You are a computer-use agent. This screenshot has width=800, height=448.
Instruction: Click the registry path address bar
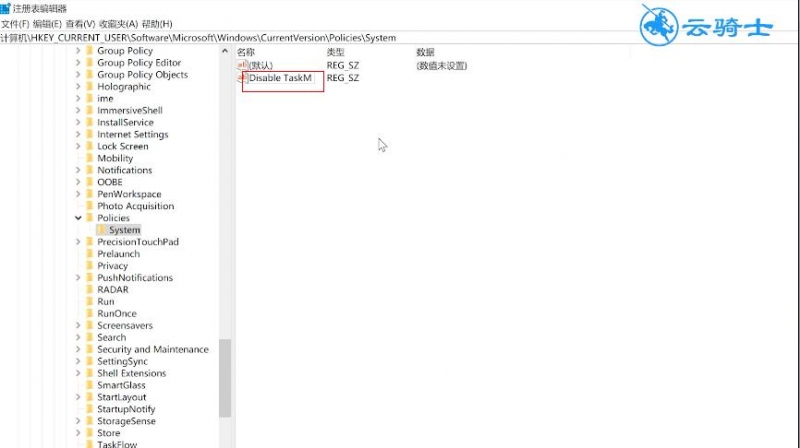coord(400,38)
